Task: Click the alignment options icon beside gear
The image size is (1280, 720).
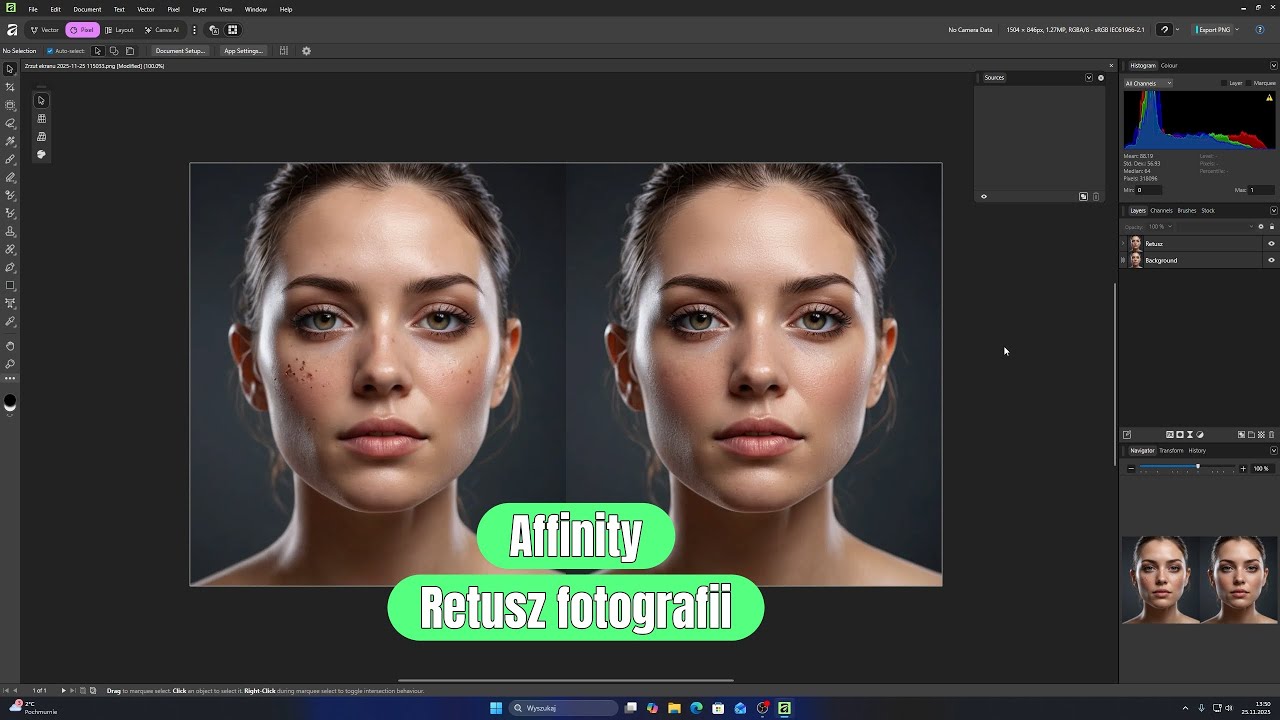Action: [x=283, y=51]
